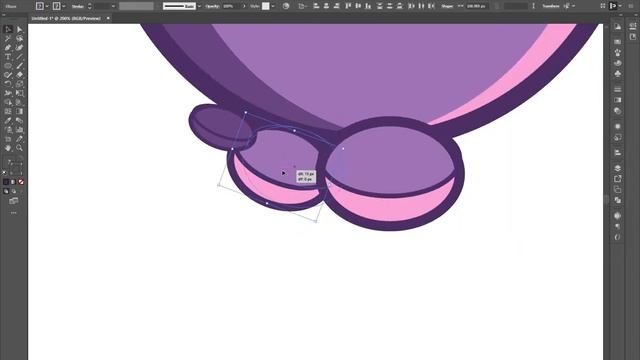640x360 pixels.
Task: Select the Eraser tool
Action: [19, 75]
